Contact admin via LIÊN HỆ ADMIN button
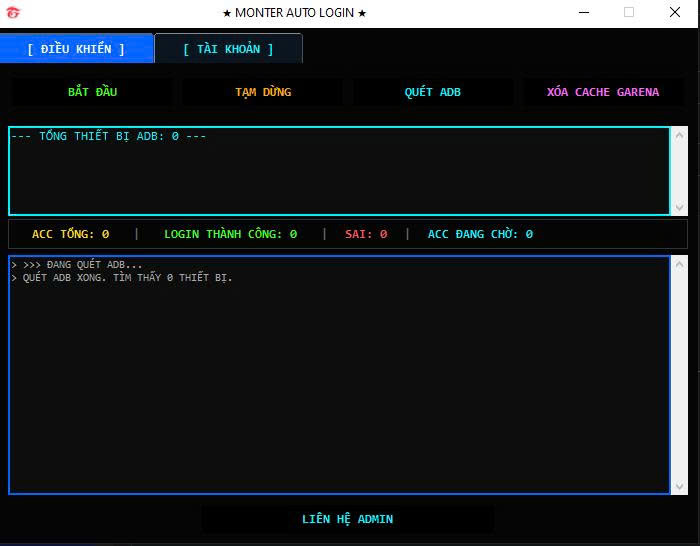The image size is (700, 546). 347,519
